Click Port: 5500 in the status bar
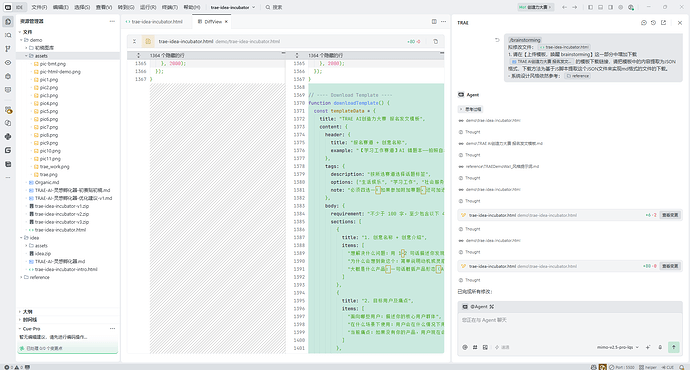 tap(622, 367)
